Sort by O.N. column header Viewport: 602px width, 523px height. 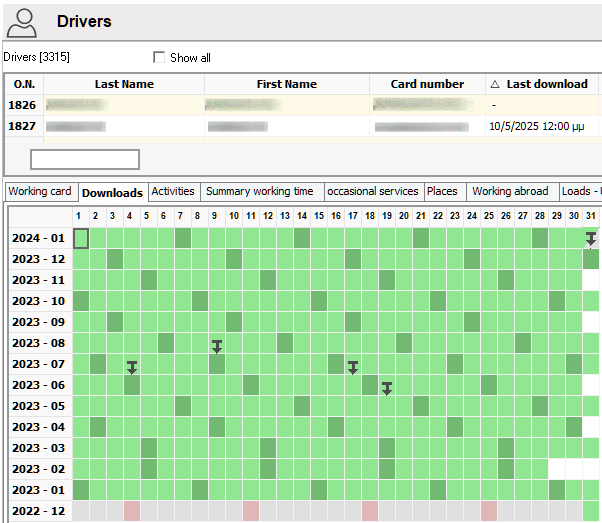[24, 84]
